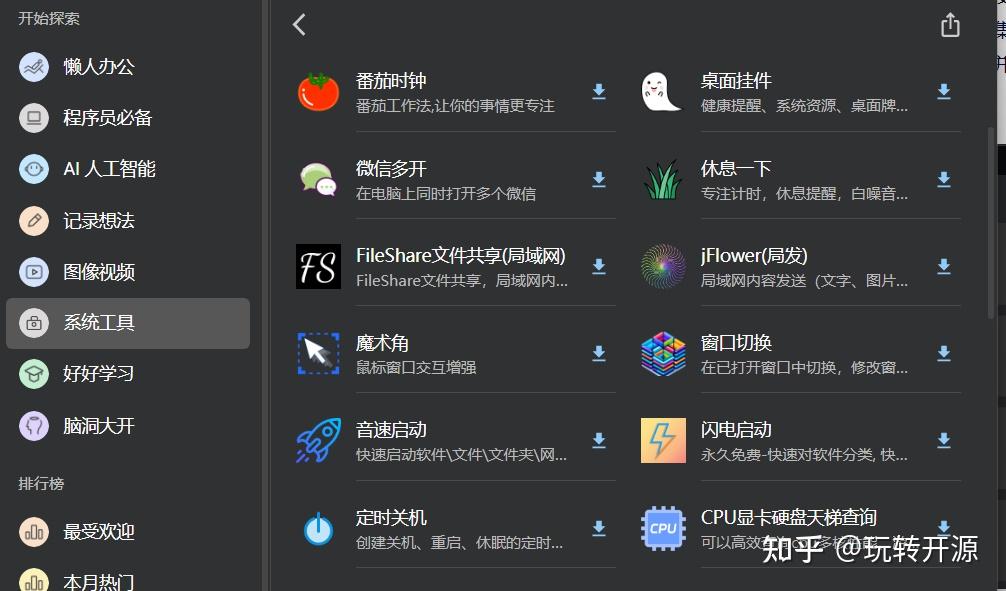Screen dimensions: 1006x591
Task: Select the 定时关机 power icon
Action: 317,527
